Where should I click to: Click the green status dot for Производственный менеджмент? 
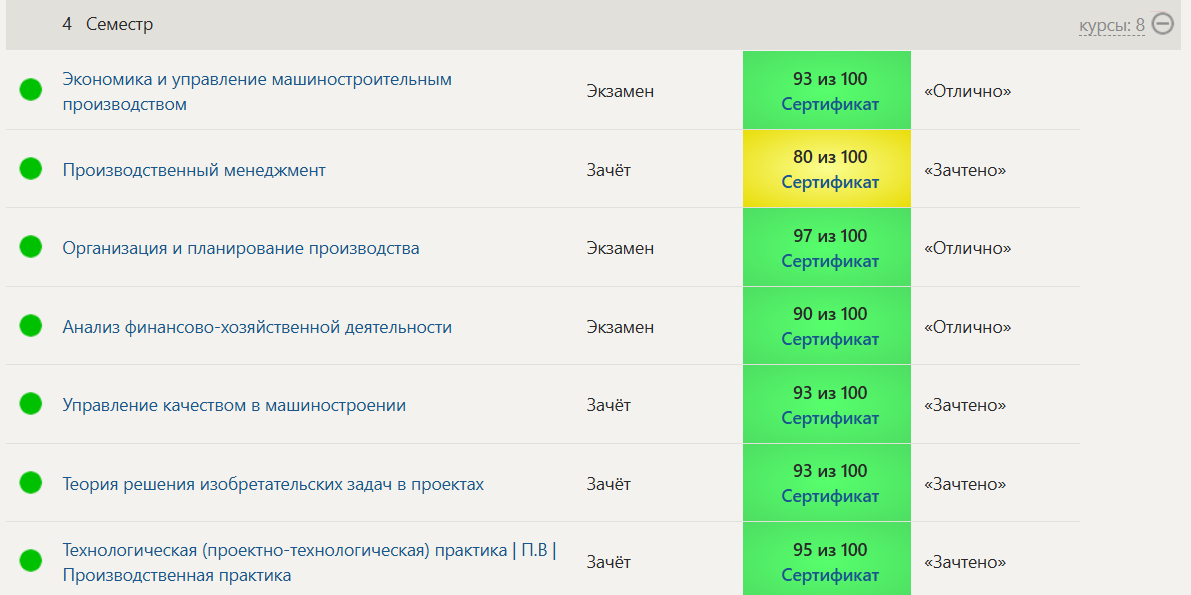tap(31, 169)
